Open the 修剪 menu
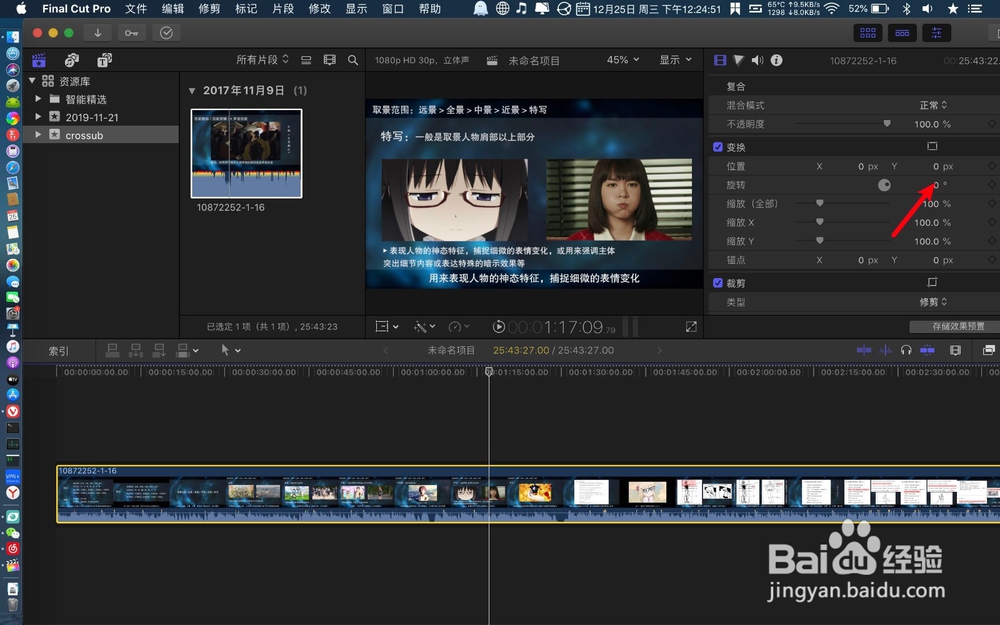 click(x=209, y=8)
